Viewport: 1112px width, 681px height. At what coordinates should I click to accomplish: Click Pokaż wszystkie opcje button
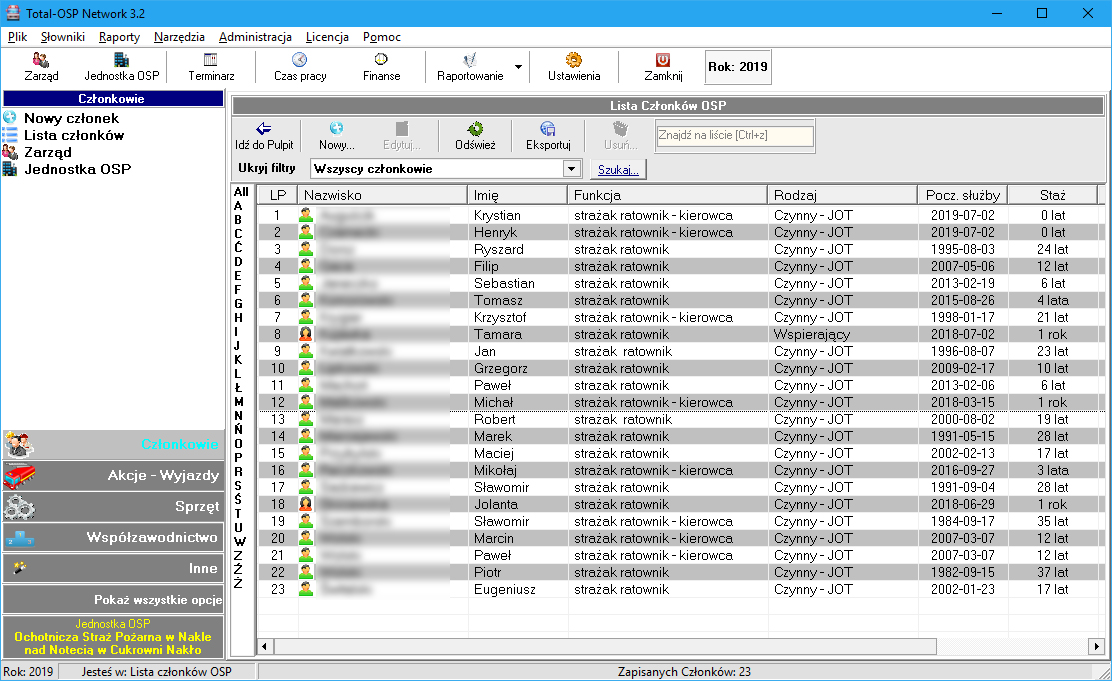[x=113, y=599]
